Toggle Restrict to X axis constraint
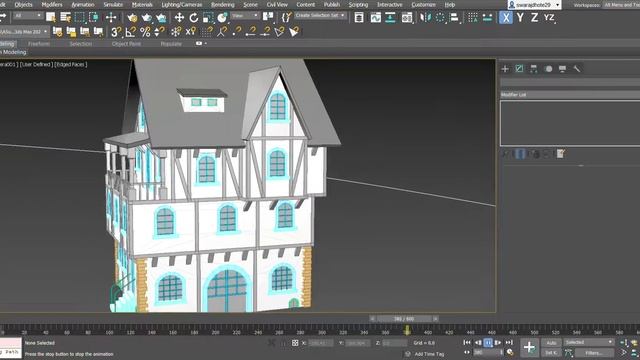 point(506,18)
